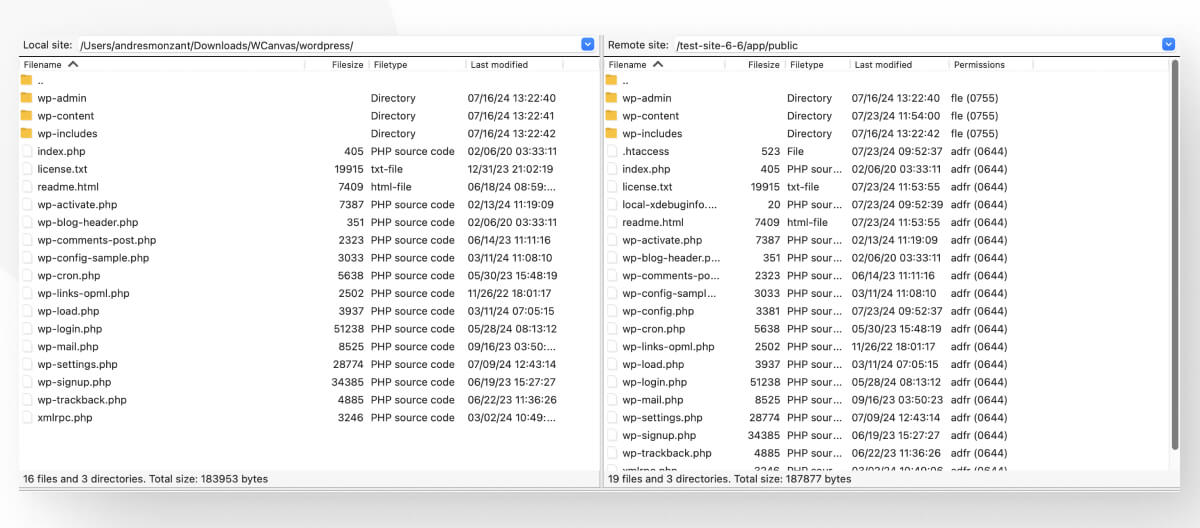Click the index.php file icon in local pane
Screen dimensions: 1200x528
click(x=26, y=152)
